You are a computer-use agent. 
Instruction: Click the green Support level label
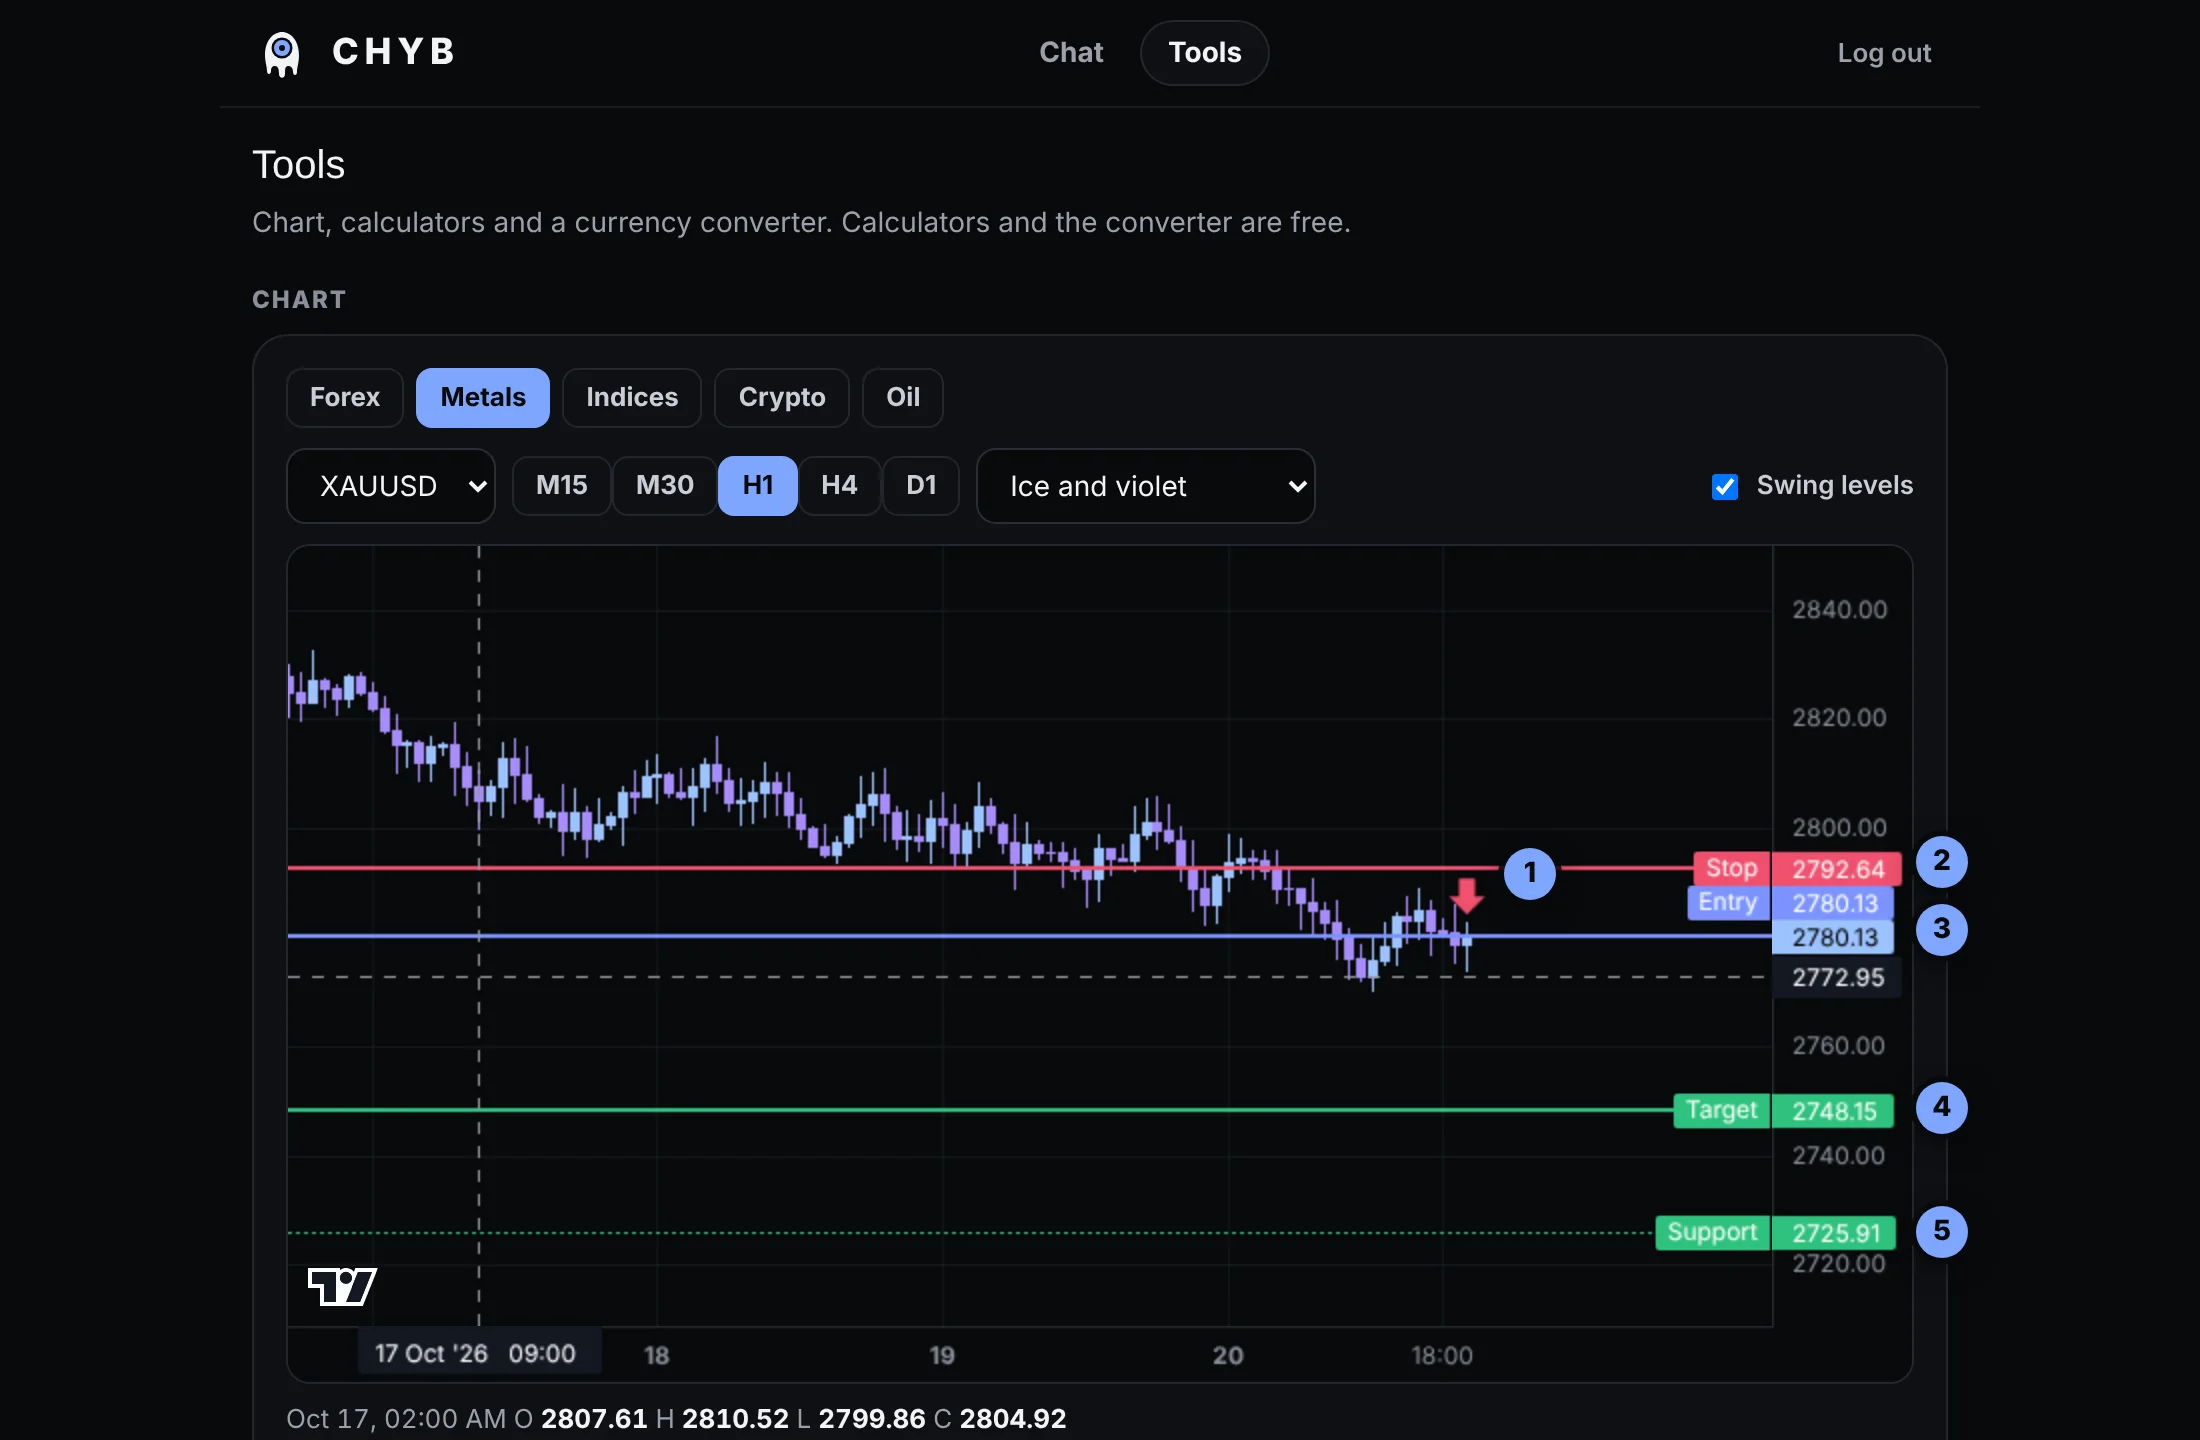click(1713, 1232)
